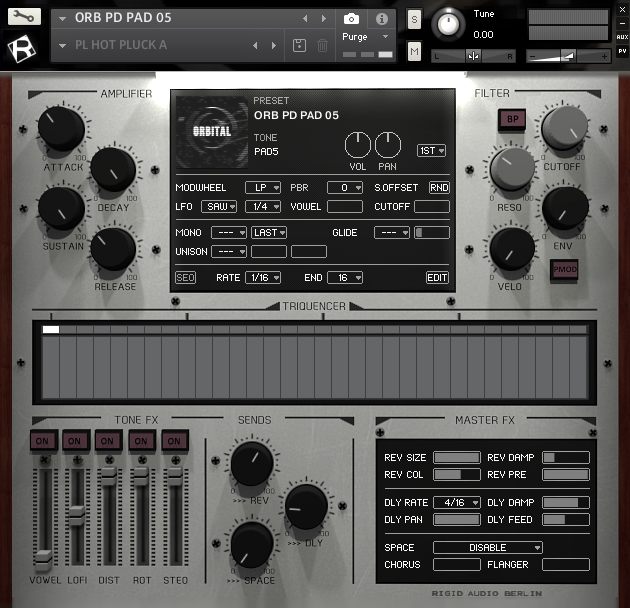Click the RELEASE knob

click(113, 249)
